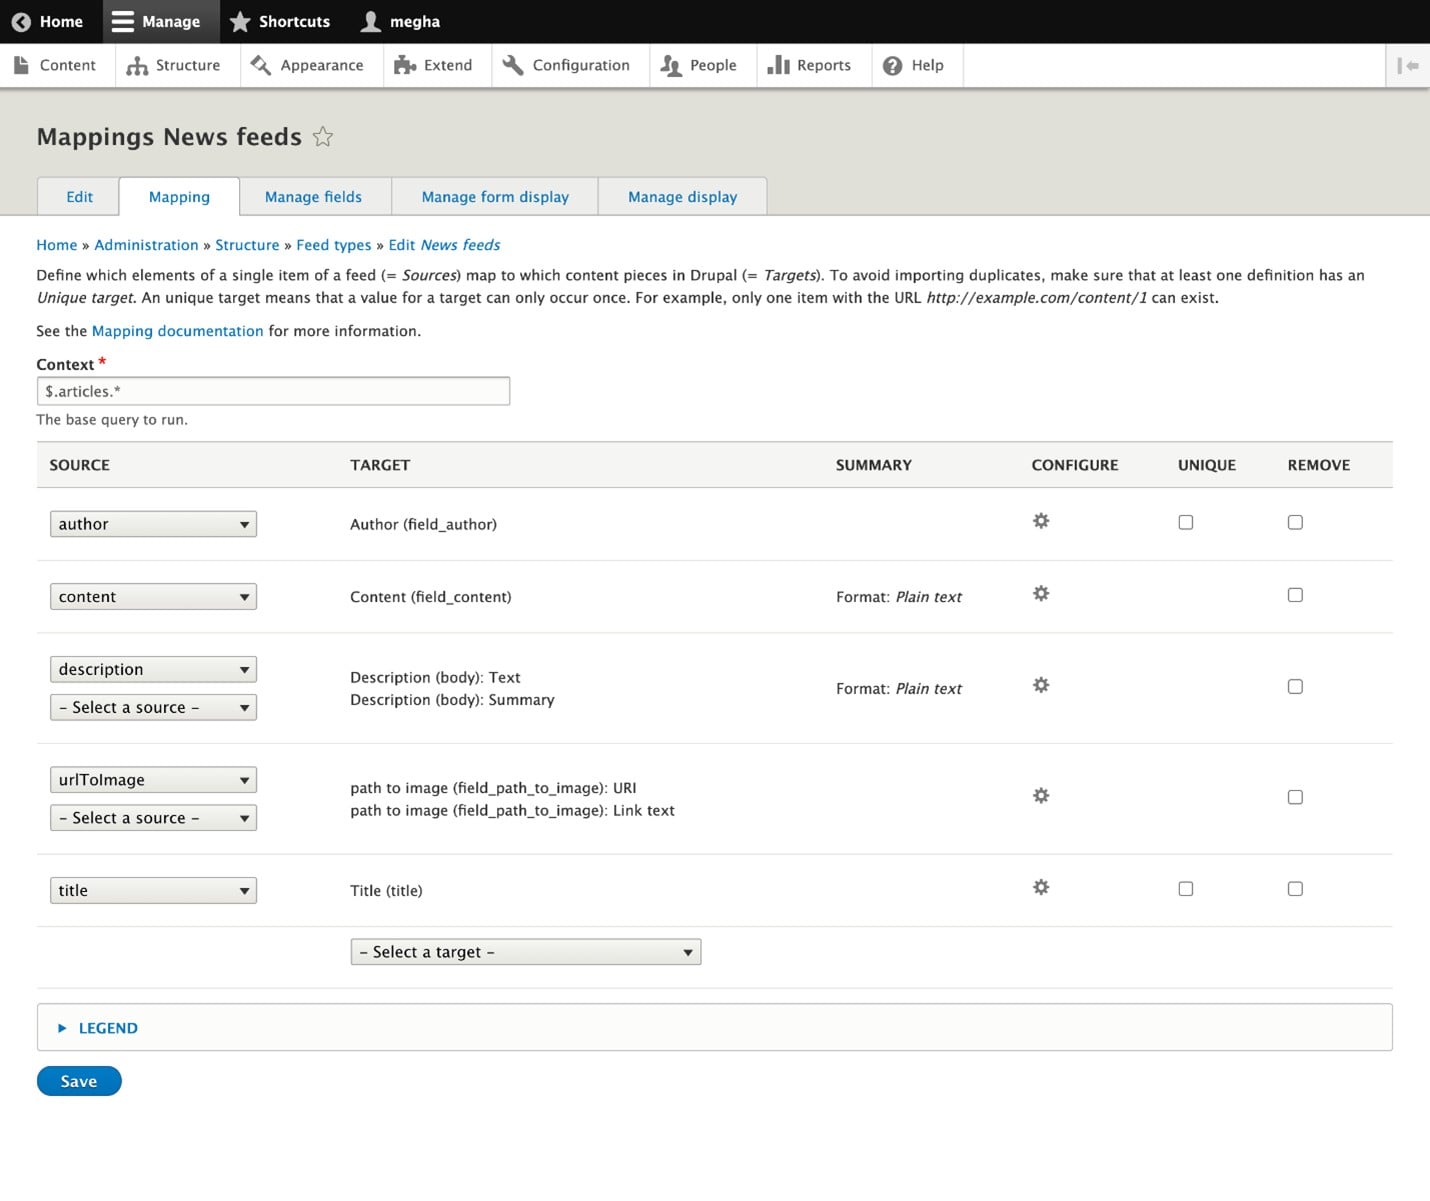Viewport: 1430px width, 1201px height.
Task: Open the author source dropdown
Action: tap(153, 524)
